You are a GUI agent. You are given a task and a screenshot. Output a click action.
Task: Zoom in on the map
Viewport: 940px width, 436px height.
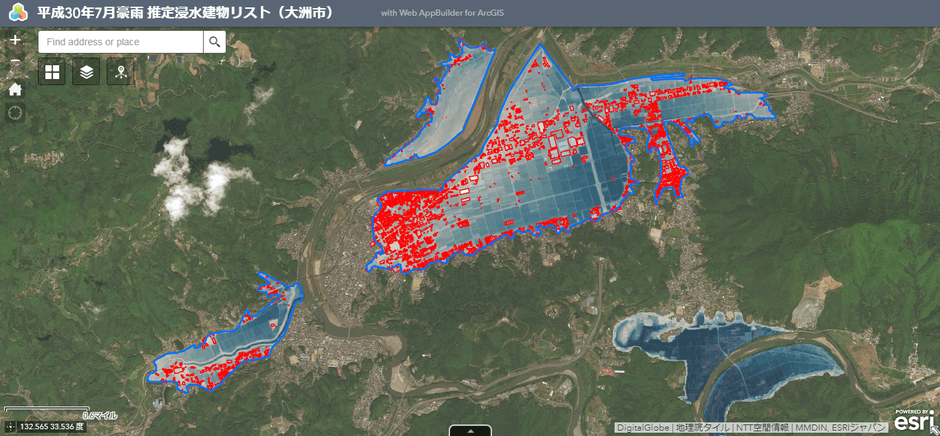14,41
